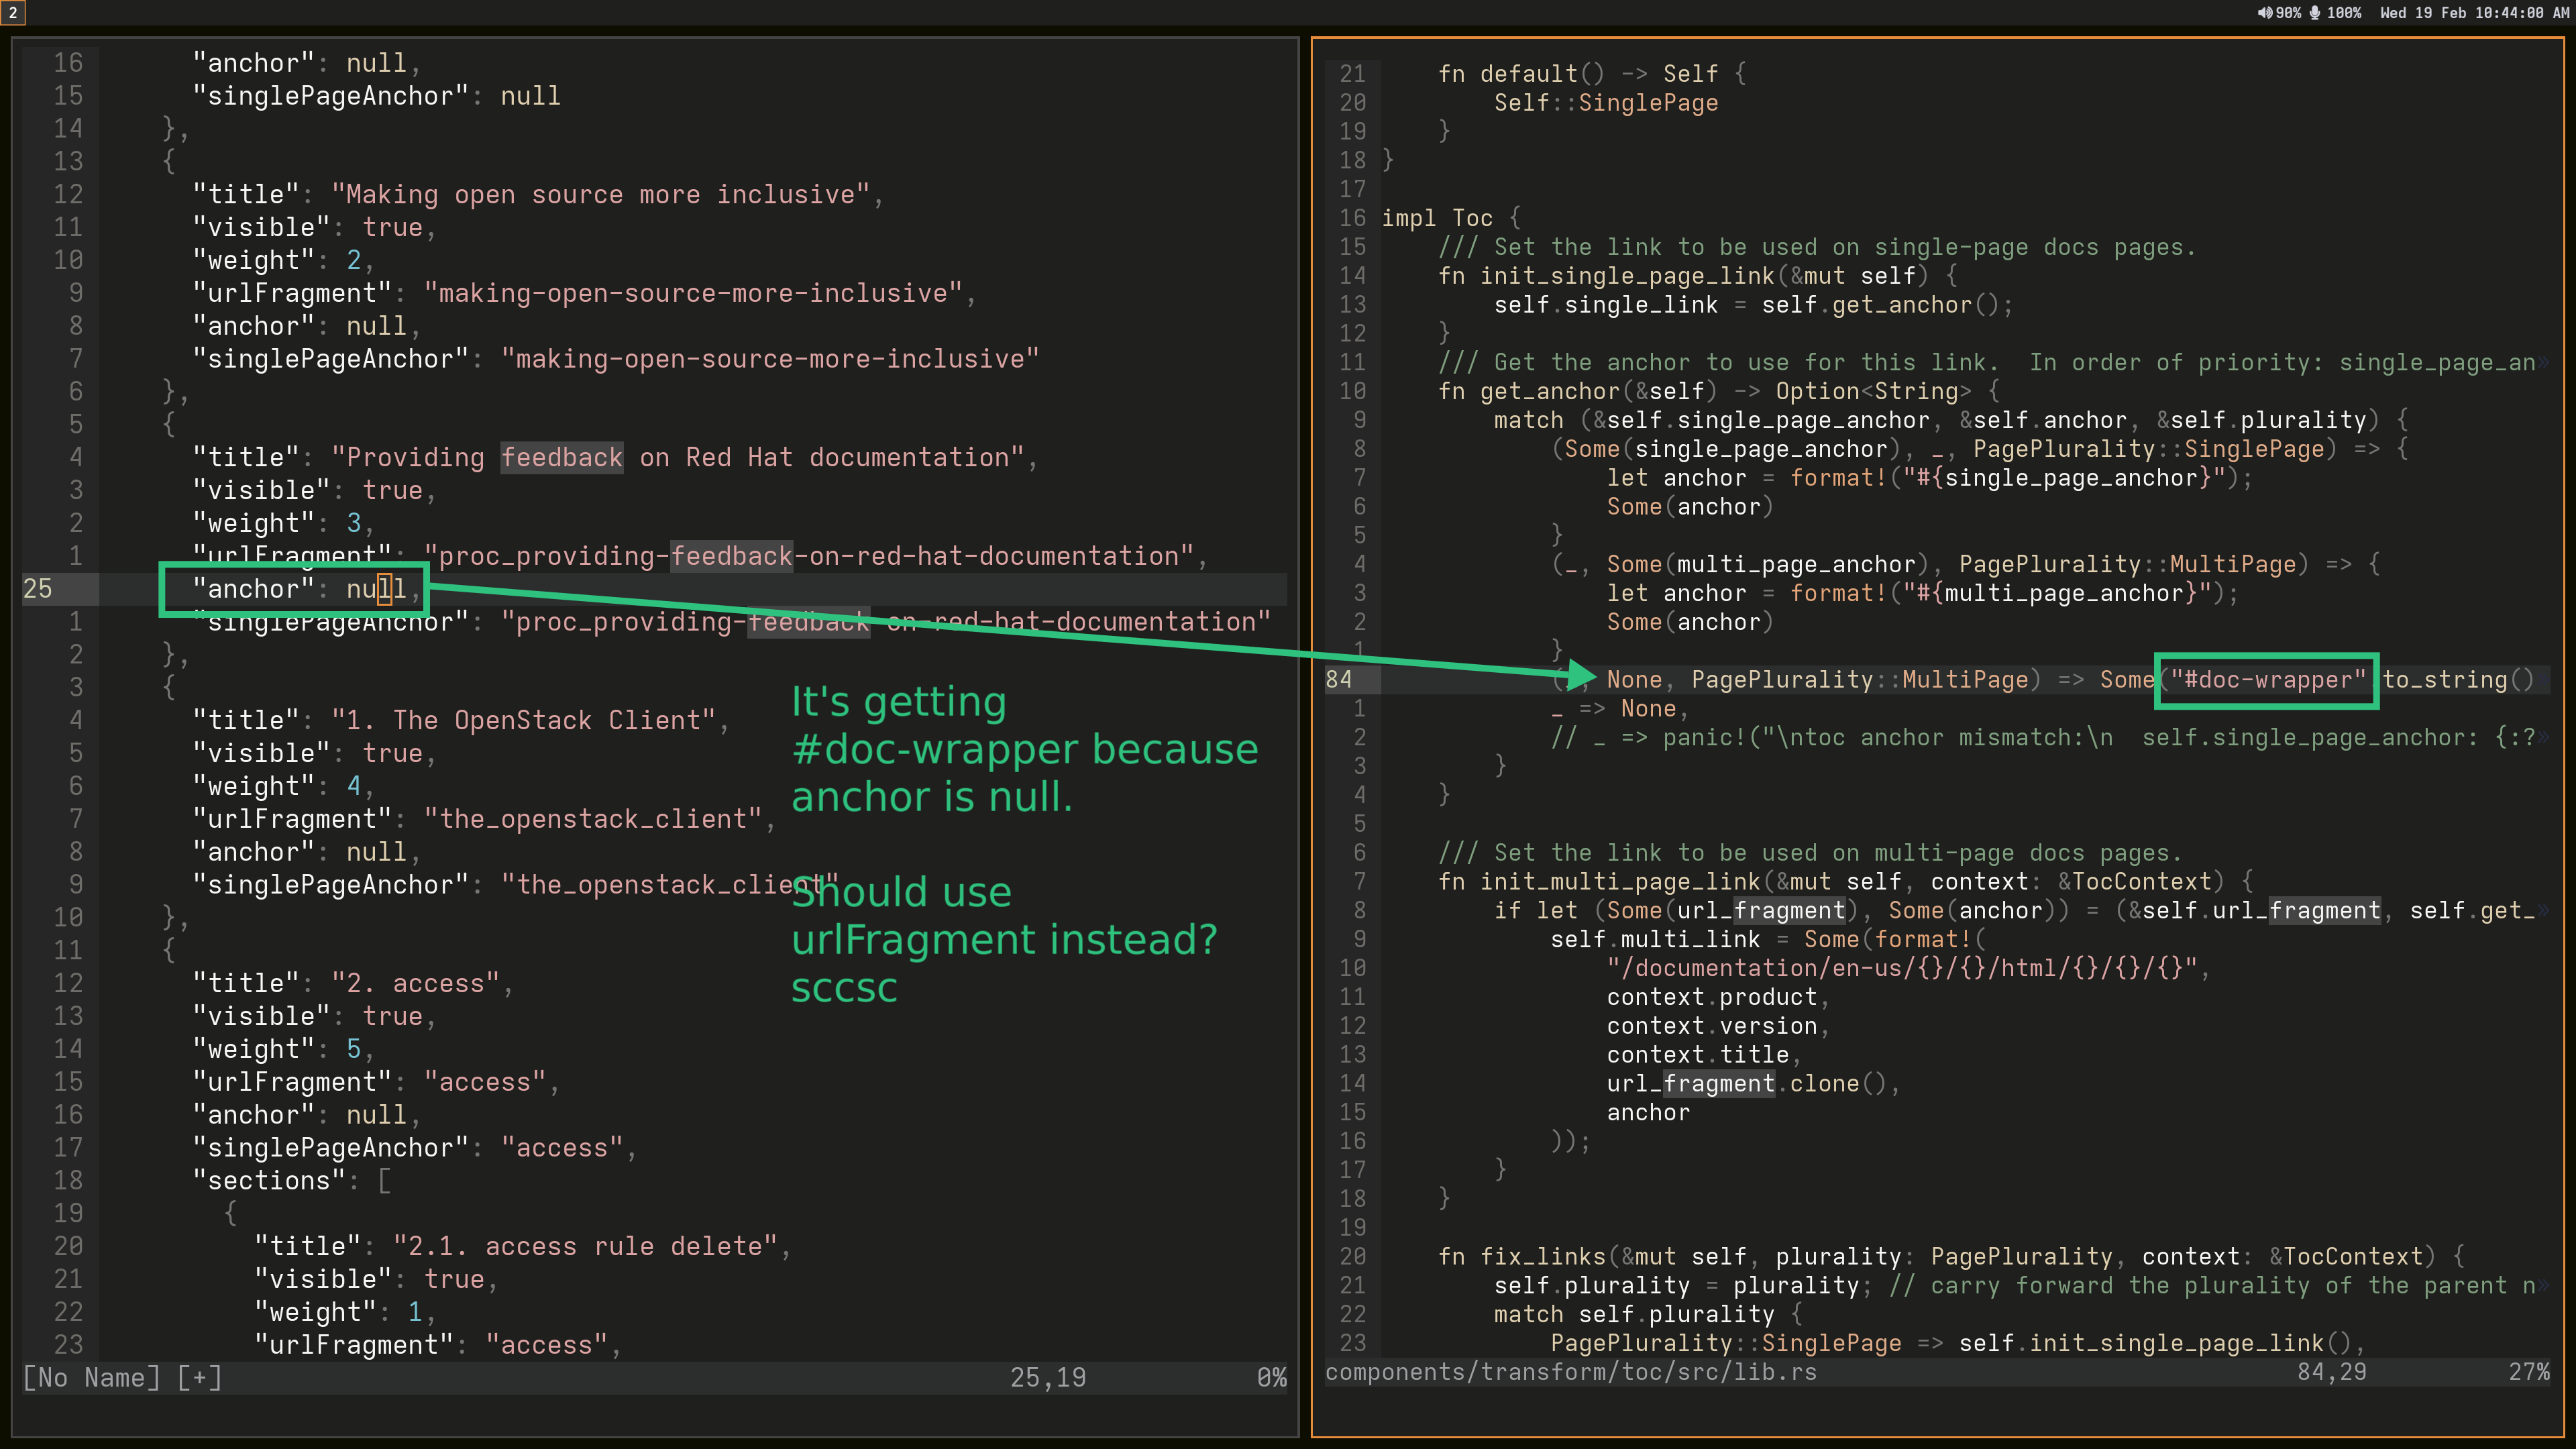Click line number 84 in right pane gutter

tap(1339, 680)
